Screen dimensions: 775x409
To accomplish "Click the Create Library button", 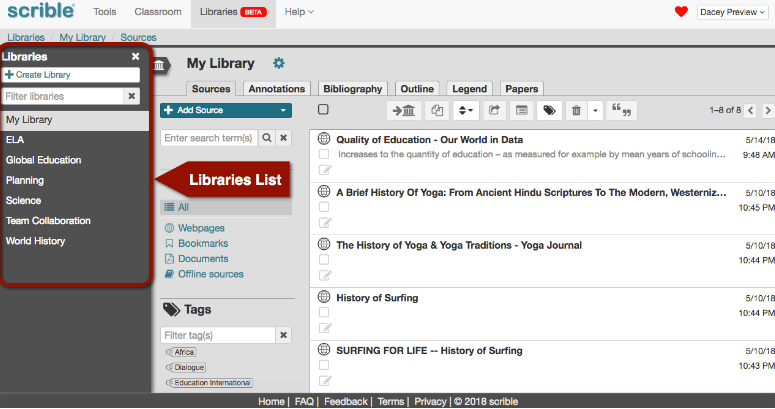I will (x=71, y=75).
